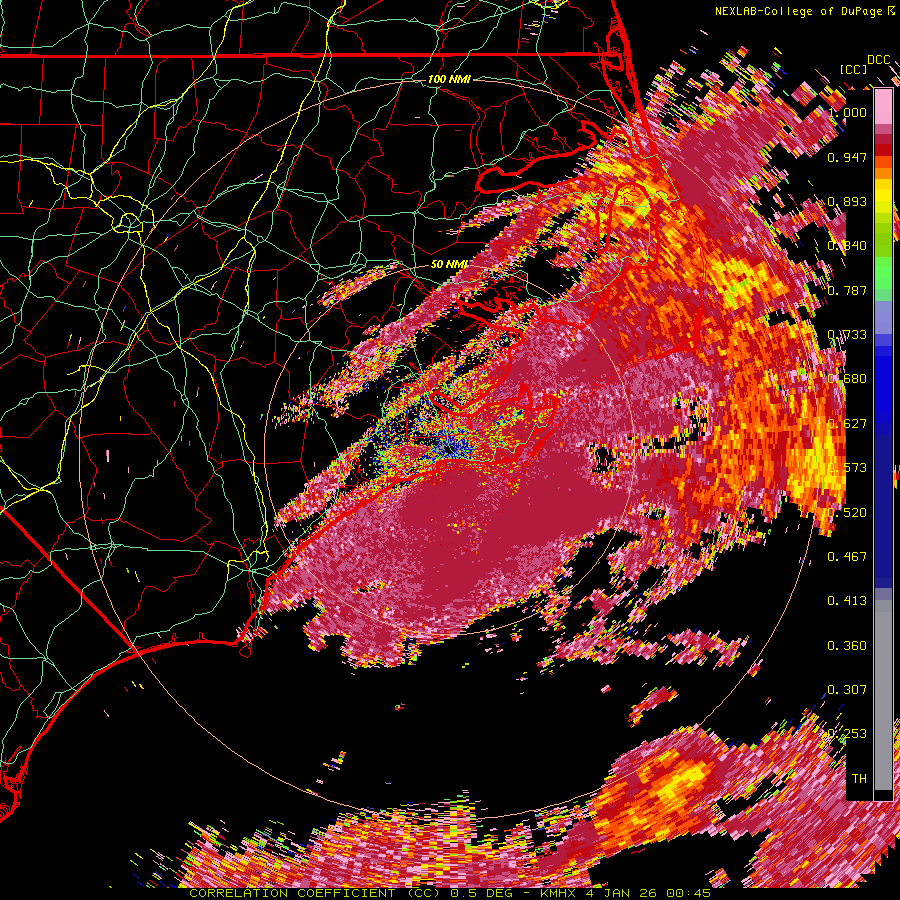This screenshot has width=900, height=900.
Task: Click the 0.947 legend value
Action: [847, 157]
